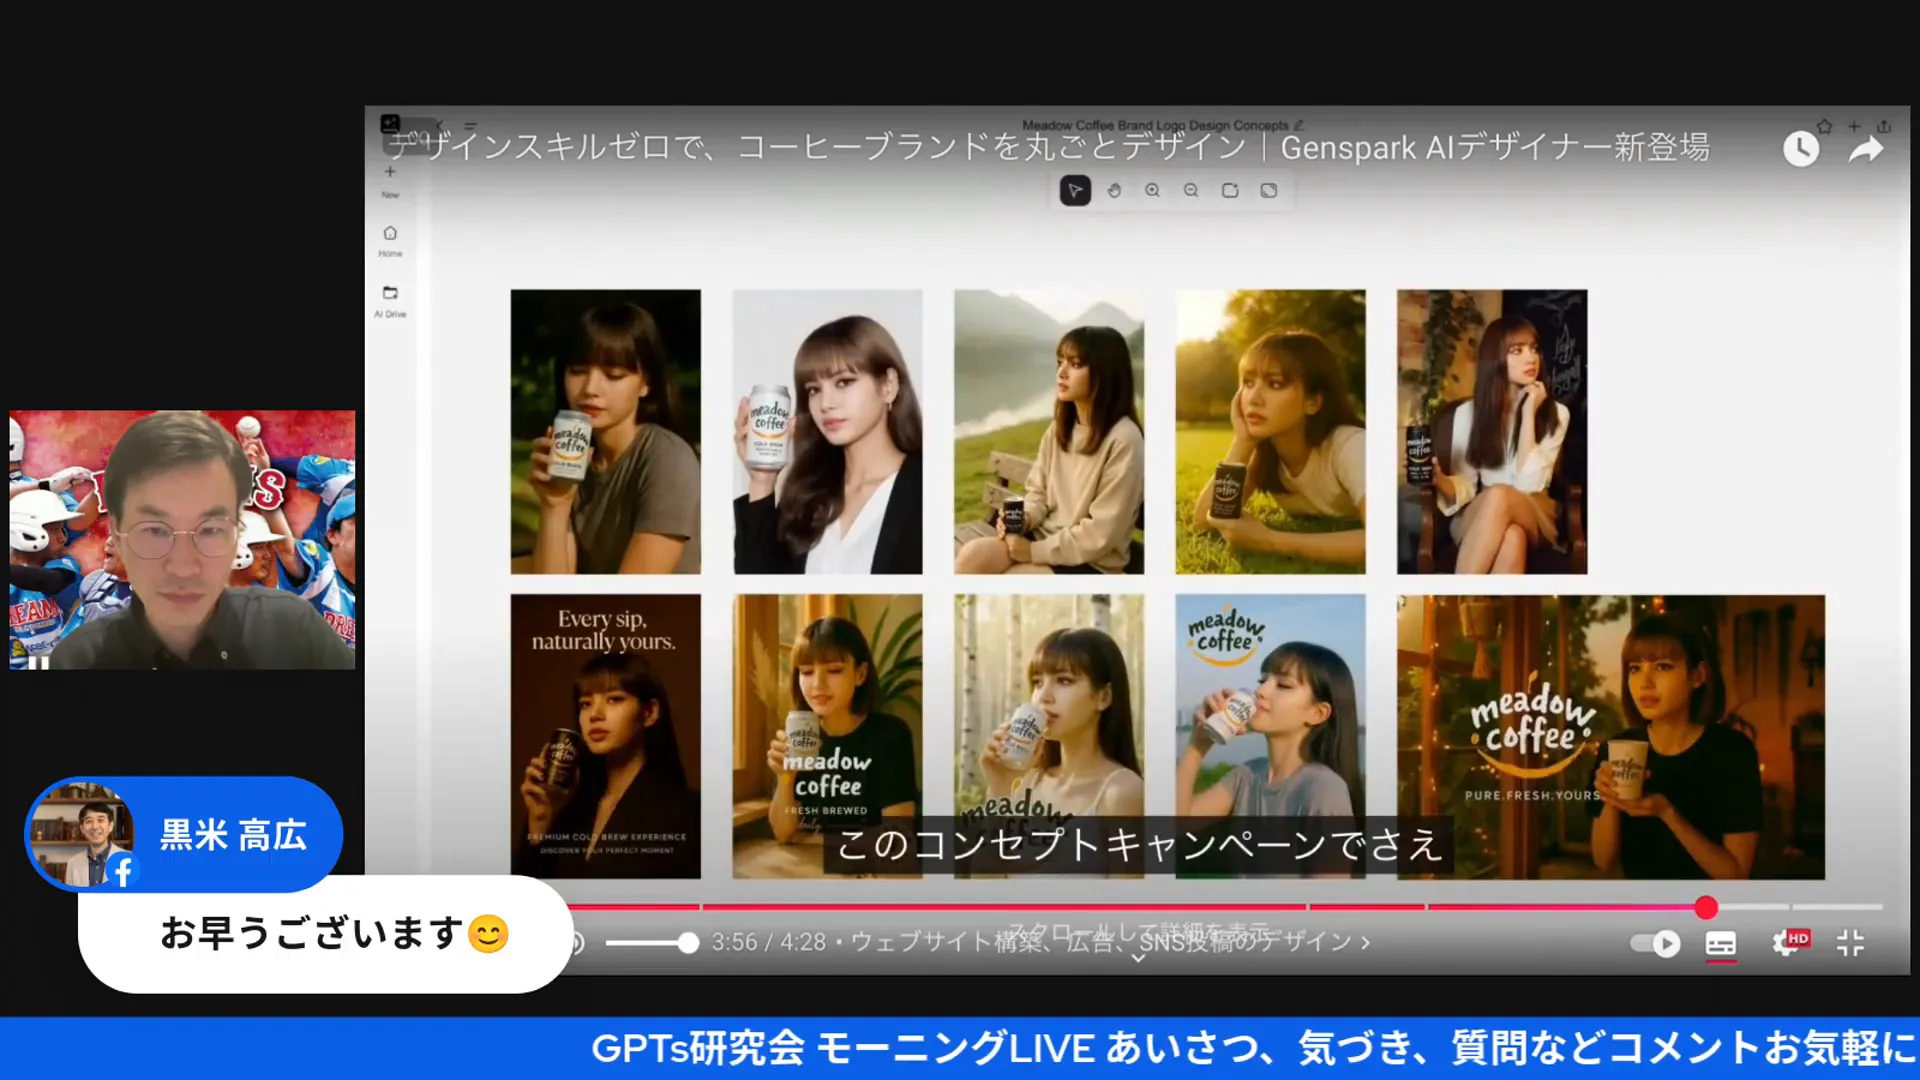This screenshot has height=1080, width=1920.
Task: Click the collapse menu icon near Genspark logo
Action: 470,126
